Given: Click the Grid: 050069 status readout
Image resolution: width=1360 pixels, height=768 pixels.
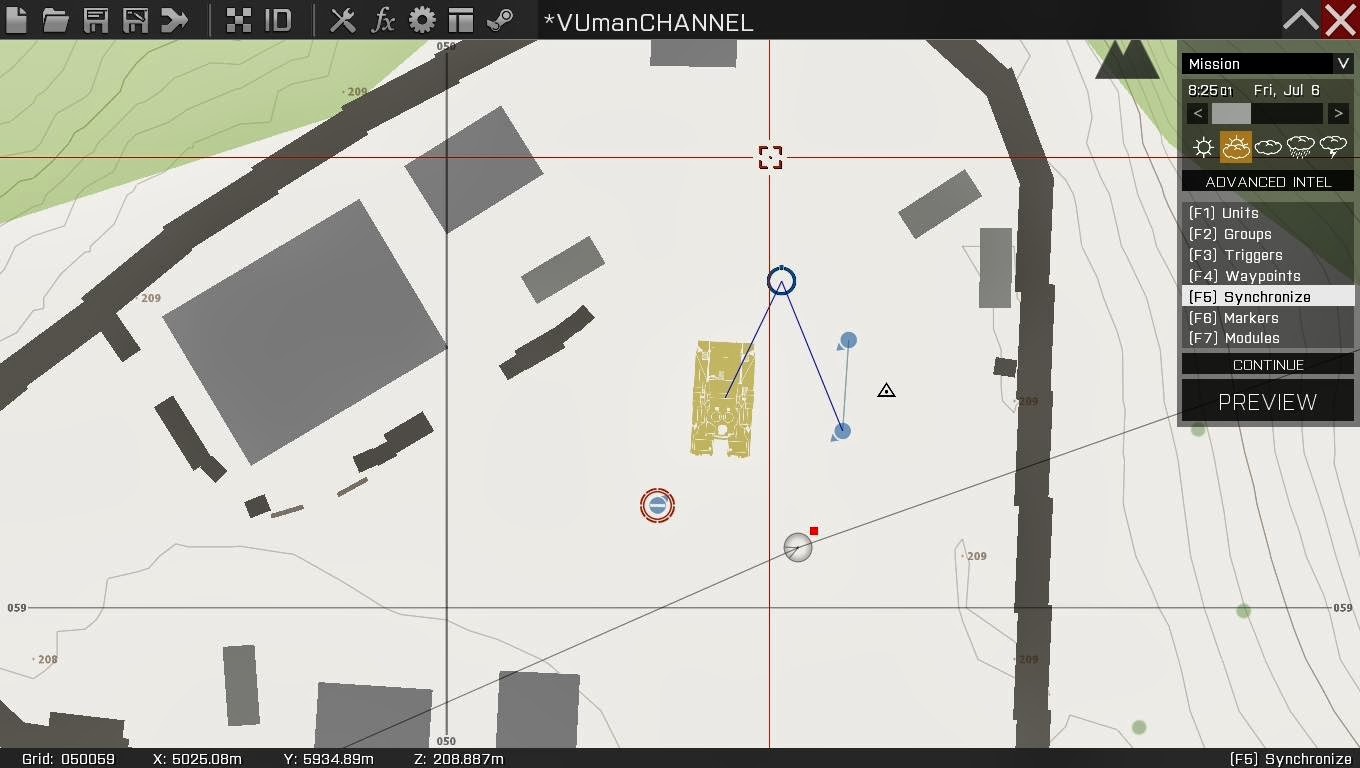Looking at the screenshot, I should click(x=68, y=759).
